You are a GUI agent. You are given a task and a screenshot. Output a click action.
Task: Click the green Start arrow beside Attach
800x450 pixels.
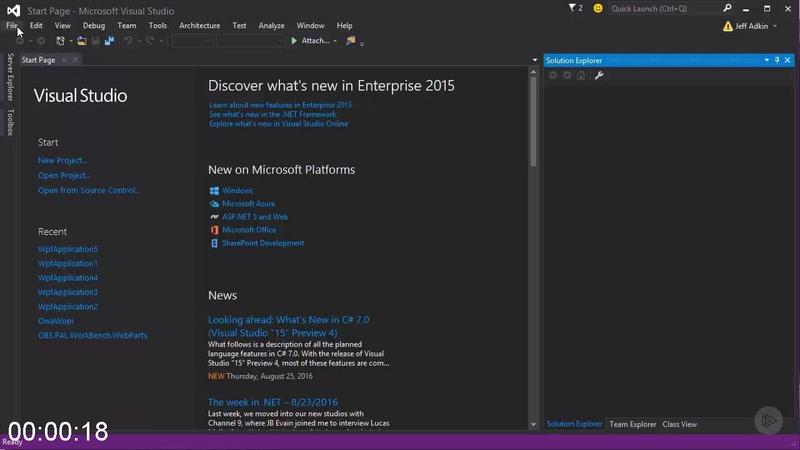tap(294, 41)
